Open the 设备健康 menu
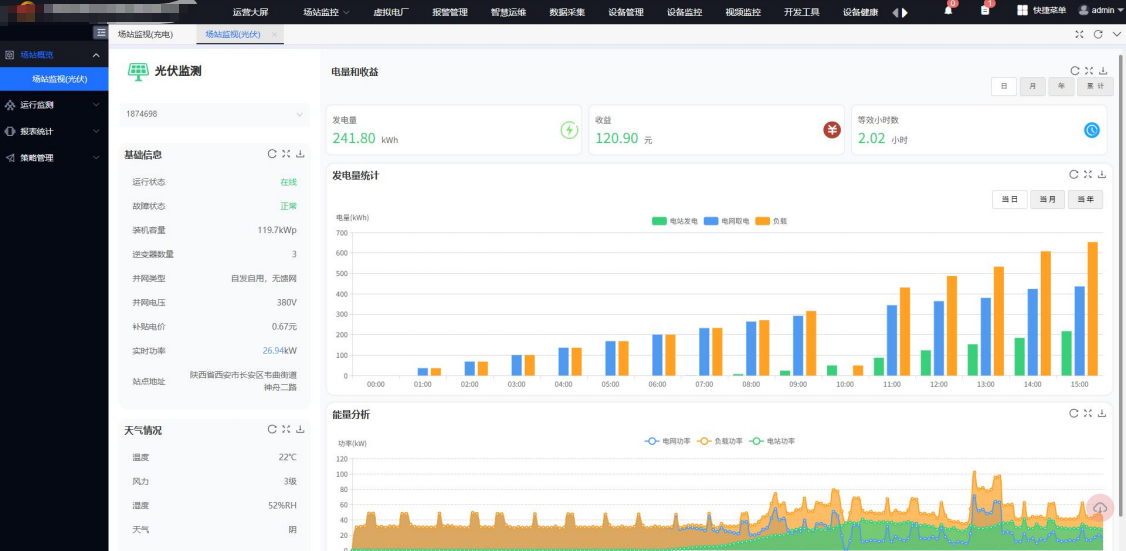The width and height of the screenshot is (1126, 551). click(860, 12)
